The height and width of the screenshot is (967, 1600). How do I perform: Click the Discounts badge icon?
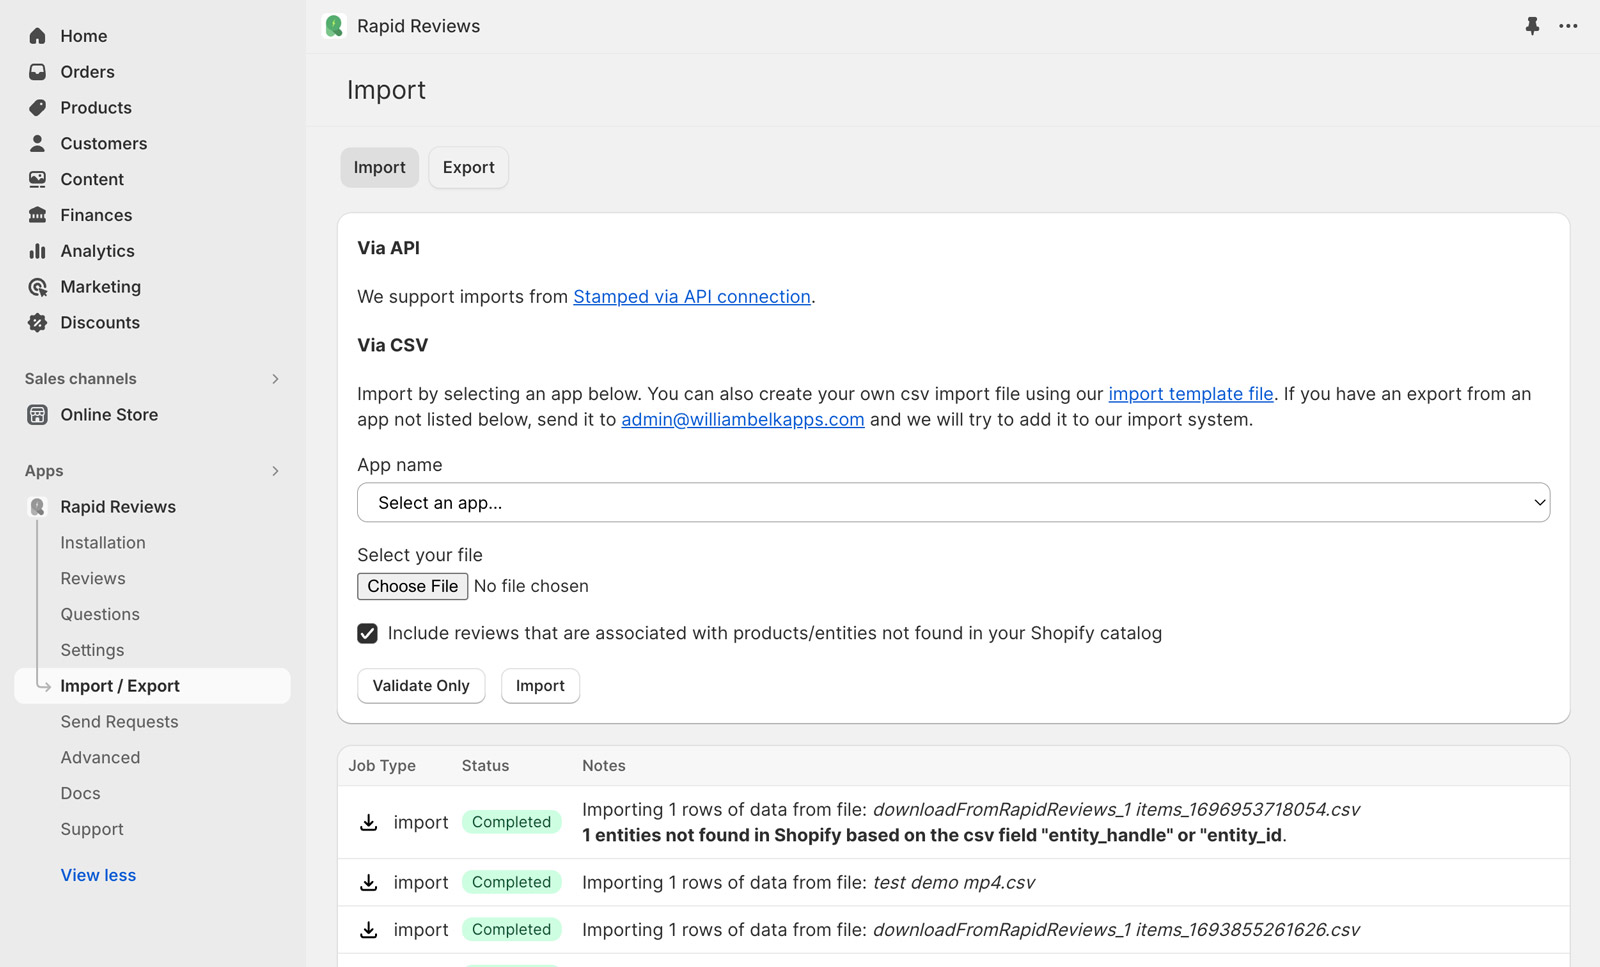click(x=38, y=323)
